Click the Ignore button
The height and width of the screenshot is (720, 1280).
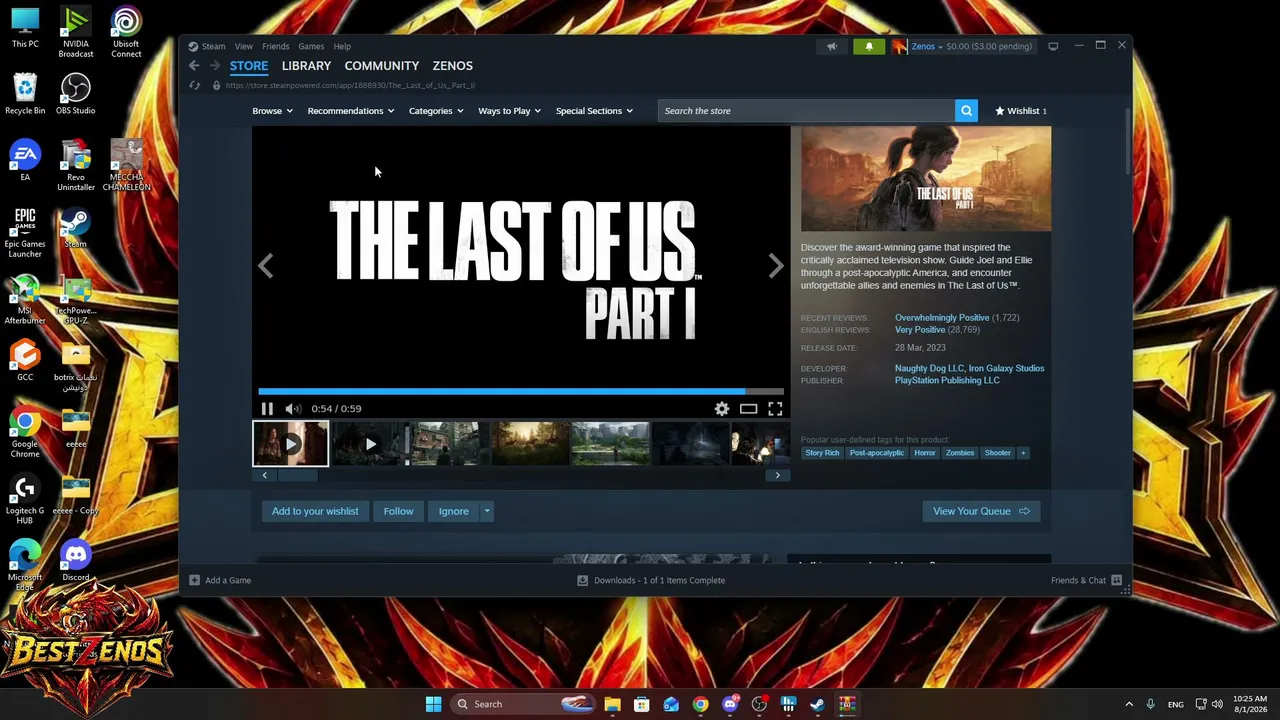[x=453, y=511]
